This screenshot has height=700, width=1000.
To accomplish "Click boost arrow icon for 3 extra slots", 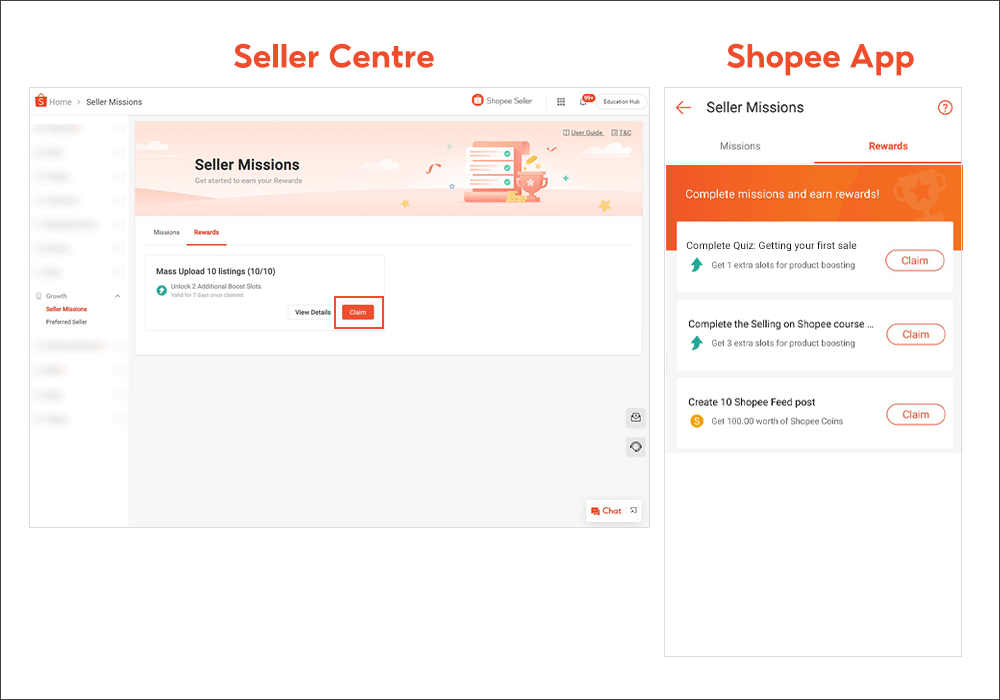I will 696,343.
